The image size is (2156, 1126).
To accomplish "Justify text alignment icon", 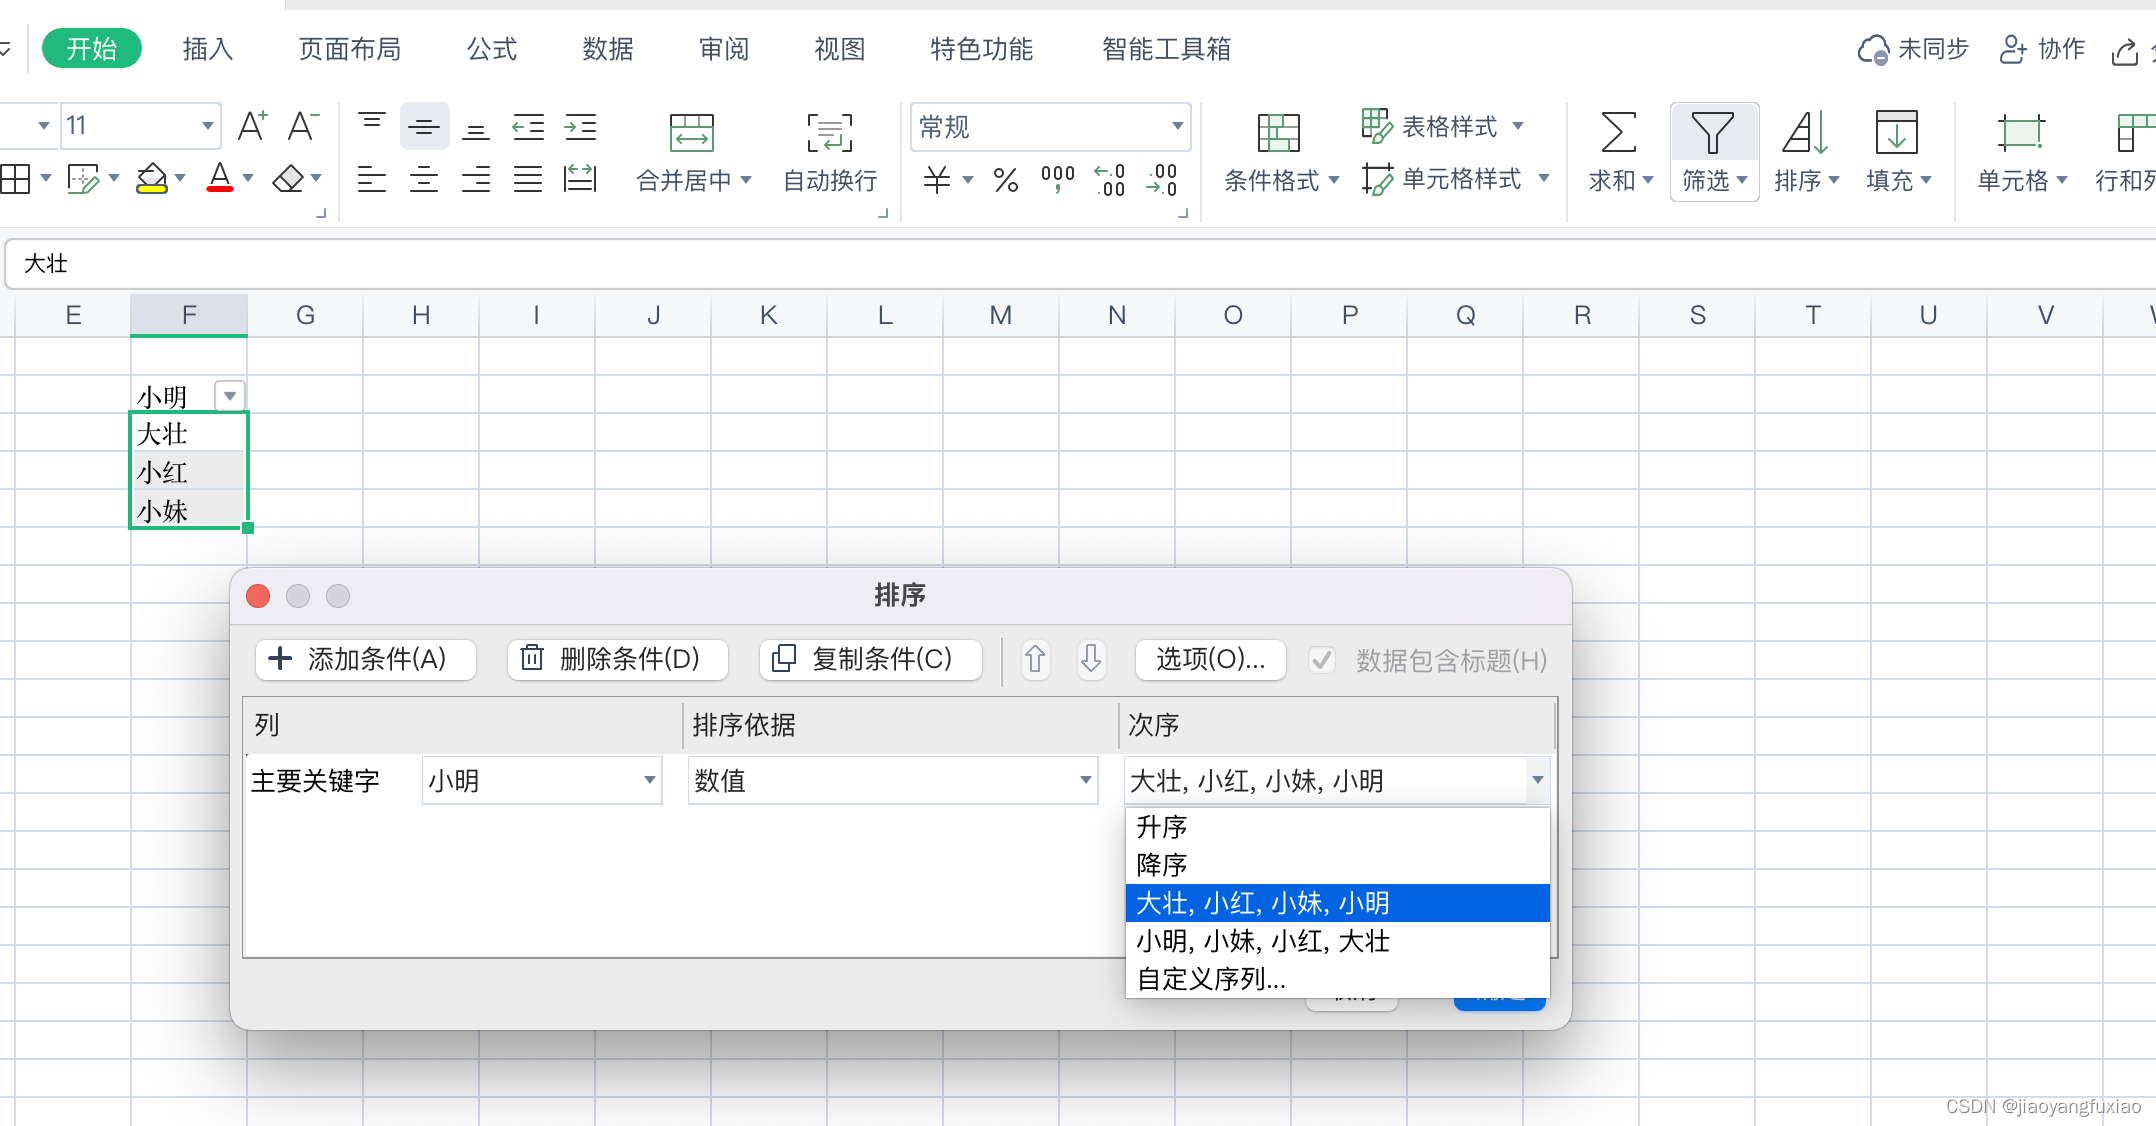I will (x=528, y=180).
